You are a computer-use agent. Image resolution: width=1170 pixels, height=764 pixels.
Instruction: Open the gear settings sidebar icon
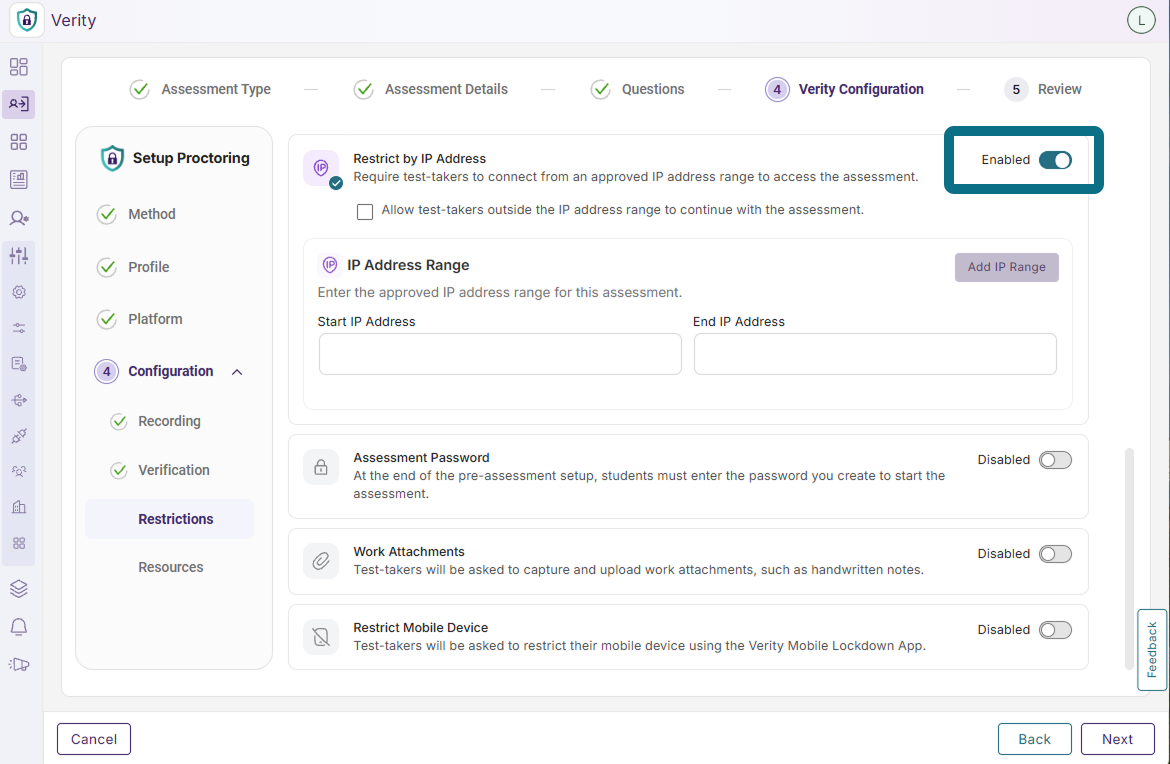pos(19,292)
